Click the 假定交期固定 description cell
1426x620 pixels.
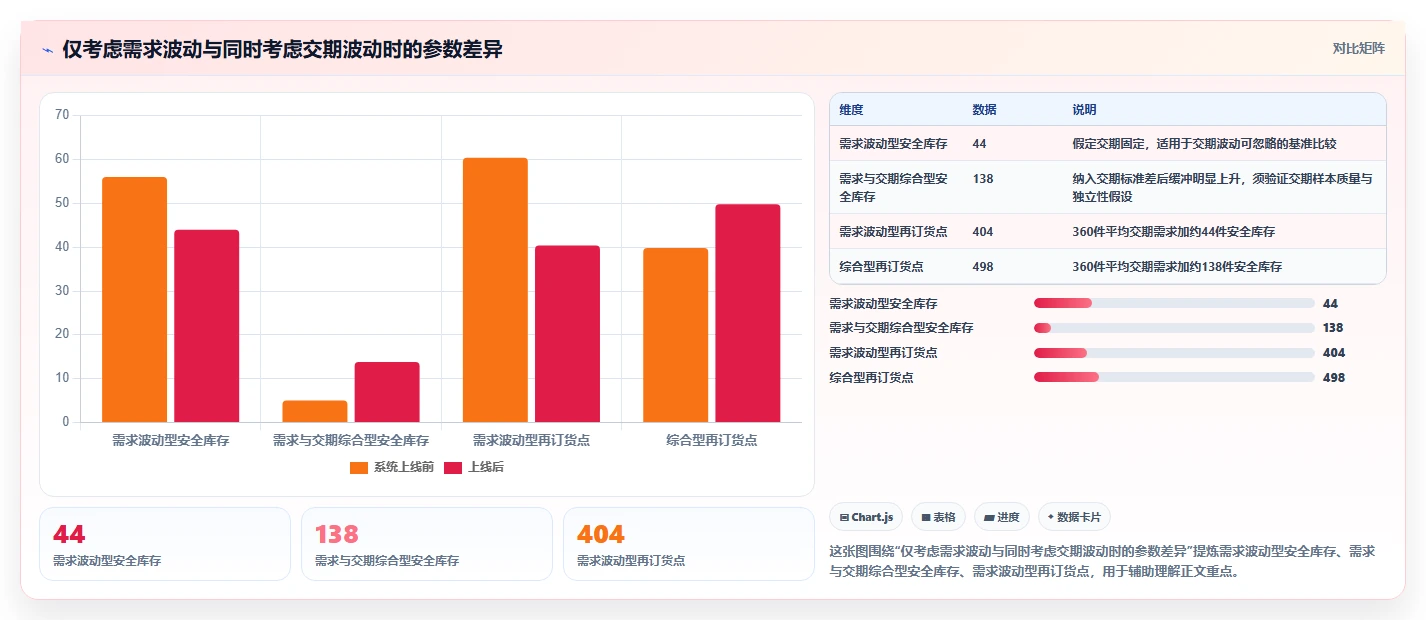tap(1204, 143)
